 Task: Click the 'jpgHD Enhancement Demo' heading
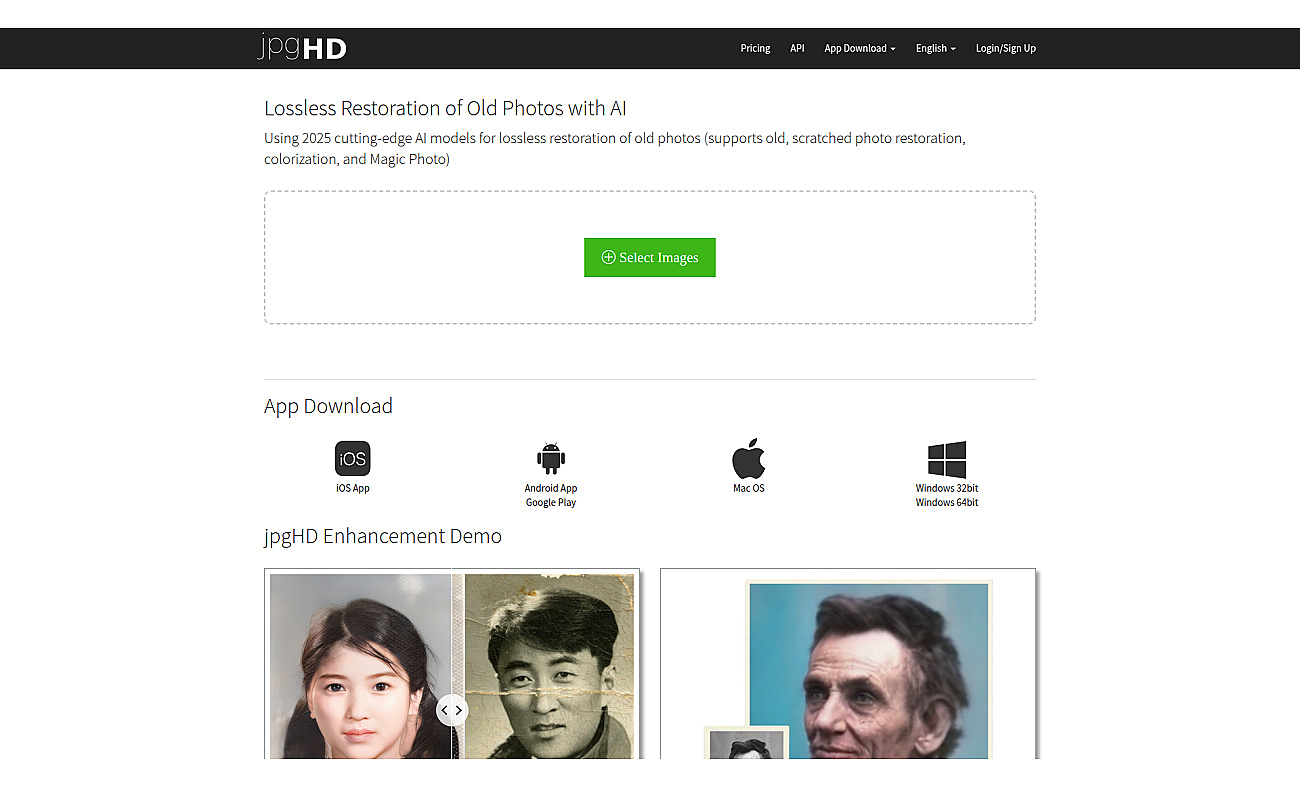(x=383, y=536)
